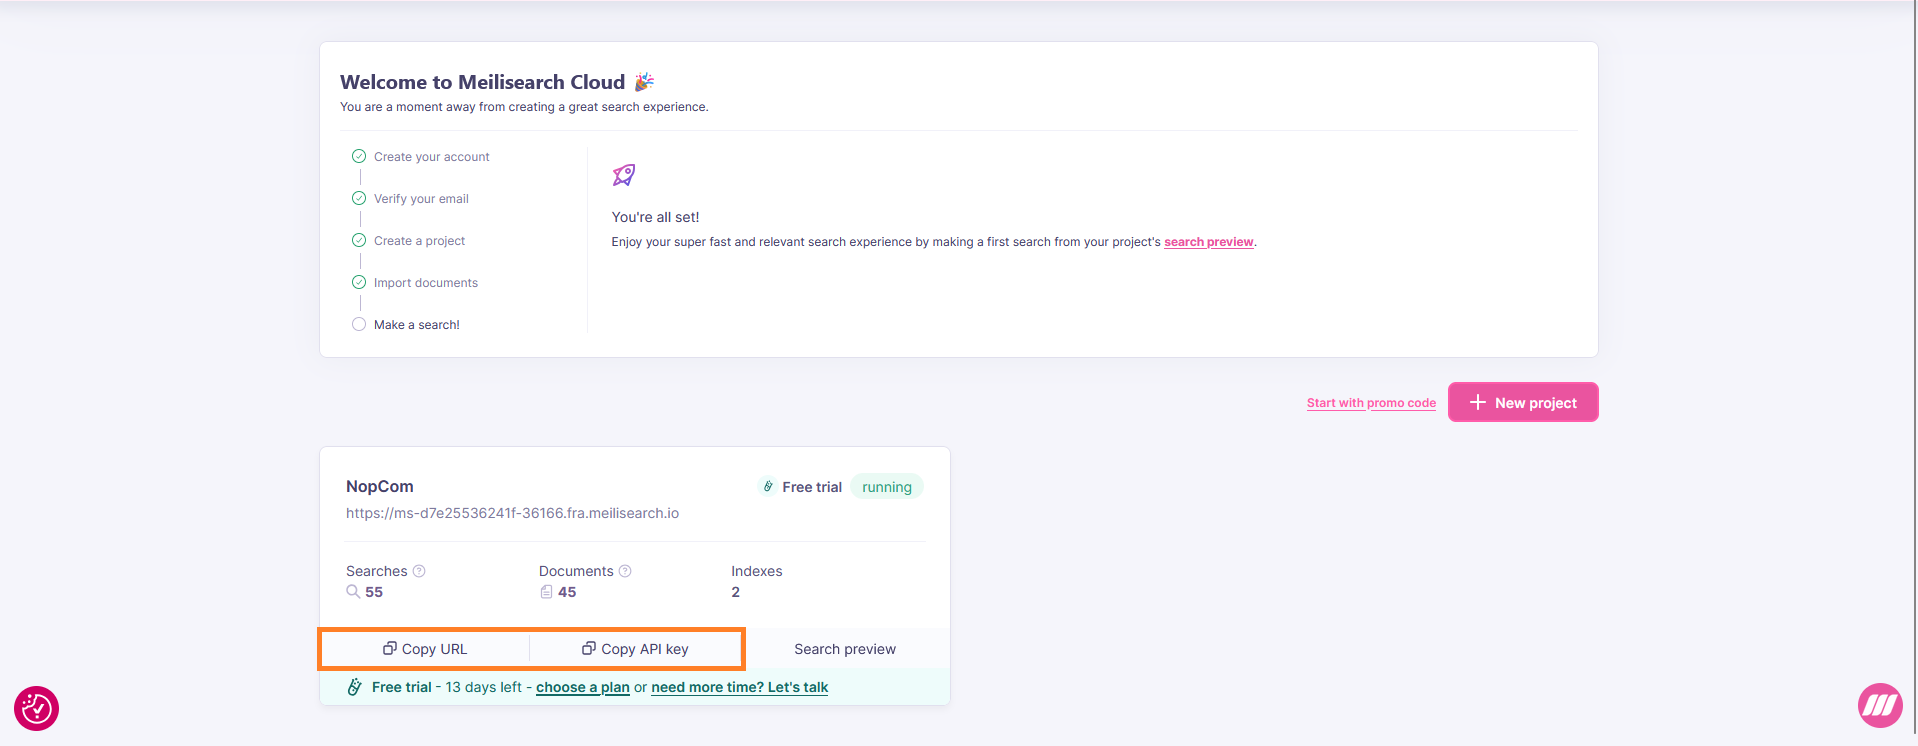Image resolution: width=1918 pixels, height=746 pixels.
Task: Select the Make a search! step circle
Action: pos(359,325)
